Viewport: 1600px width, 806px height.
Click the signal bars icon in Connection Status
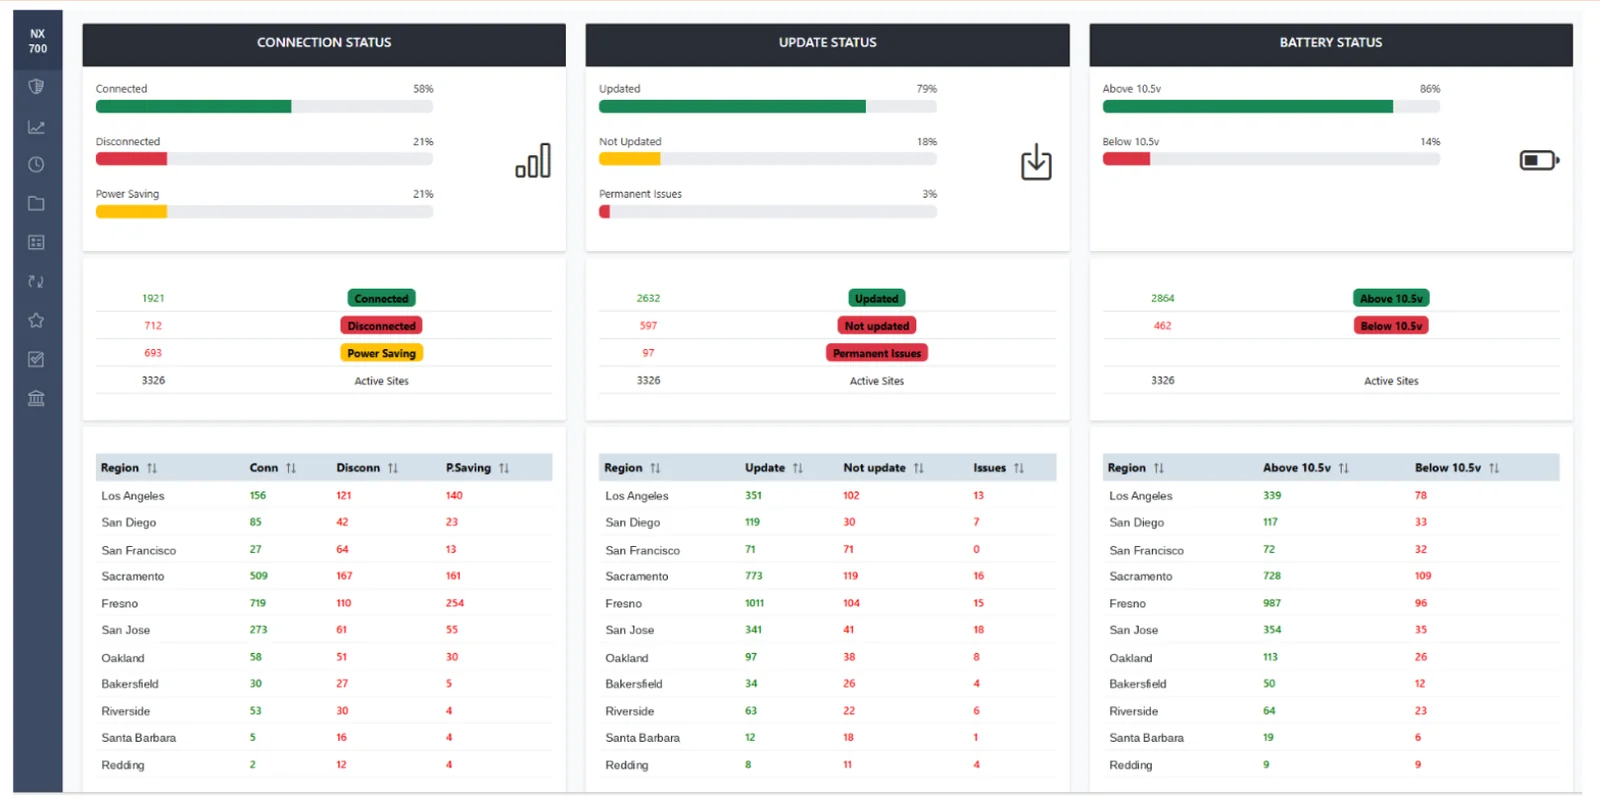point(533,161)
